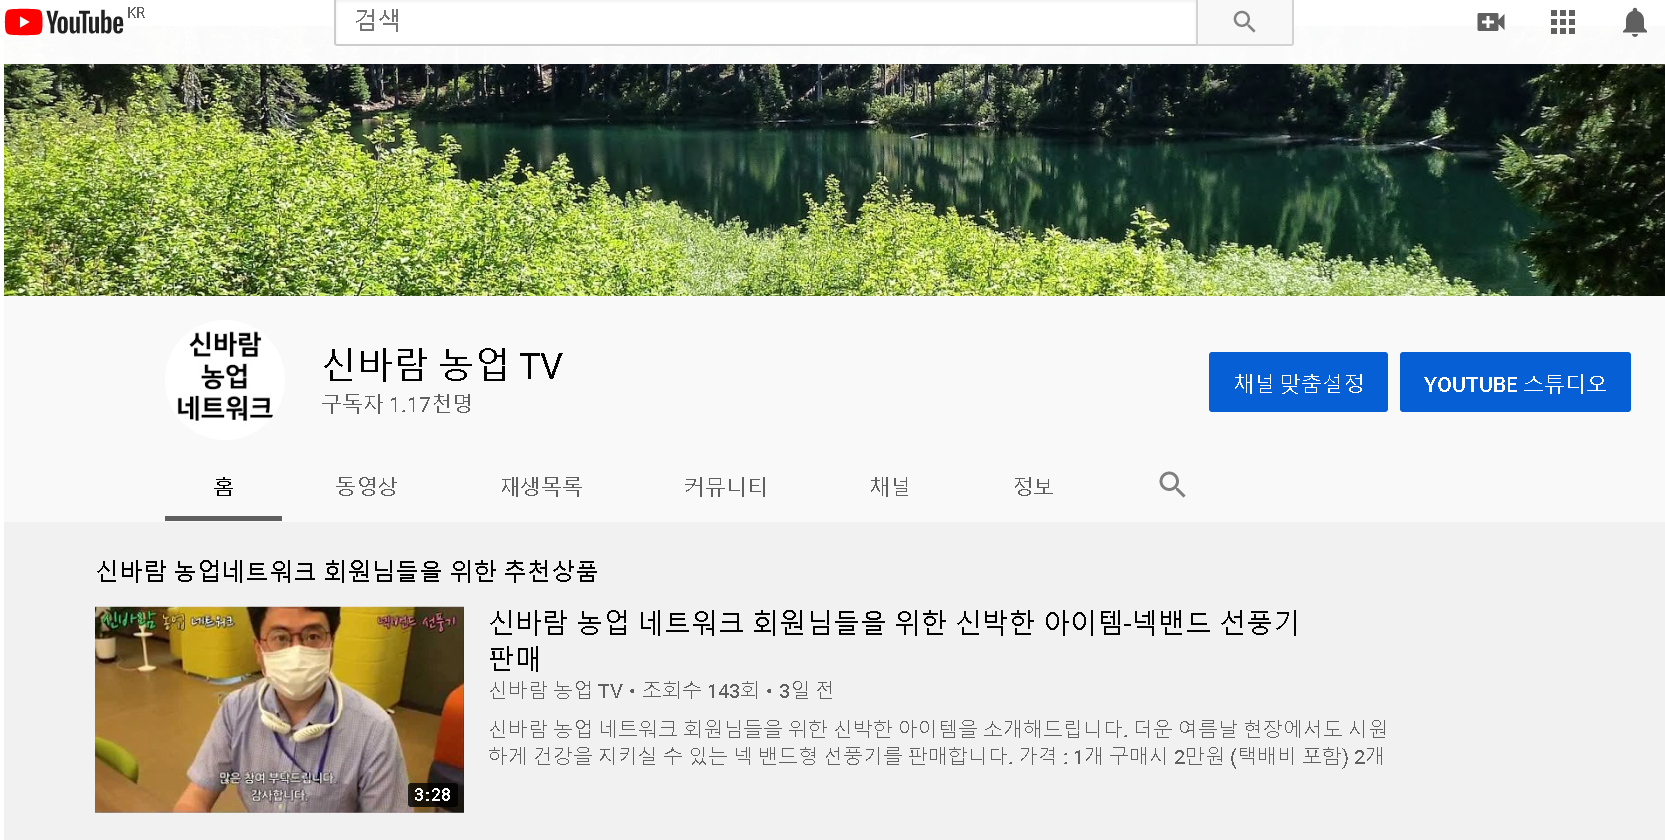Click the video description starting 신바람 농업 네트워크 회원님들을
1665x840 pixels.
click(938, 742)
